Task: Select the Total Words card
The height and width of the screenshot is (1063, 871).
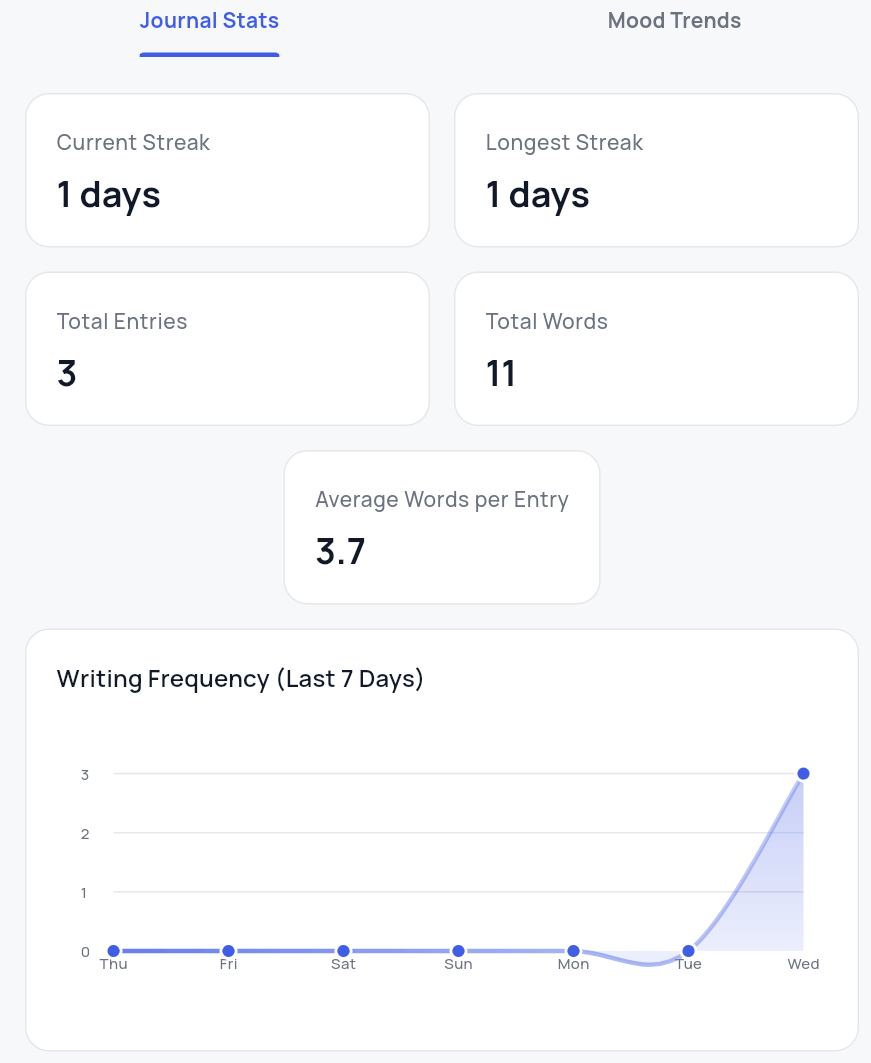Action: [656, 348]
